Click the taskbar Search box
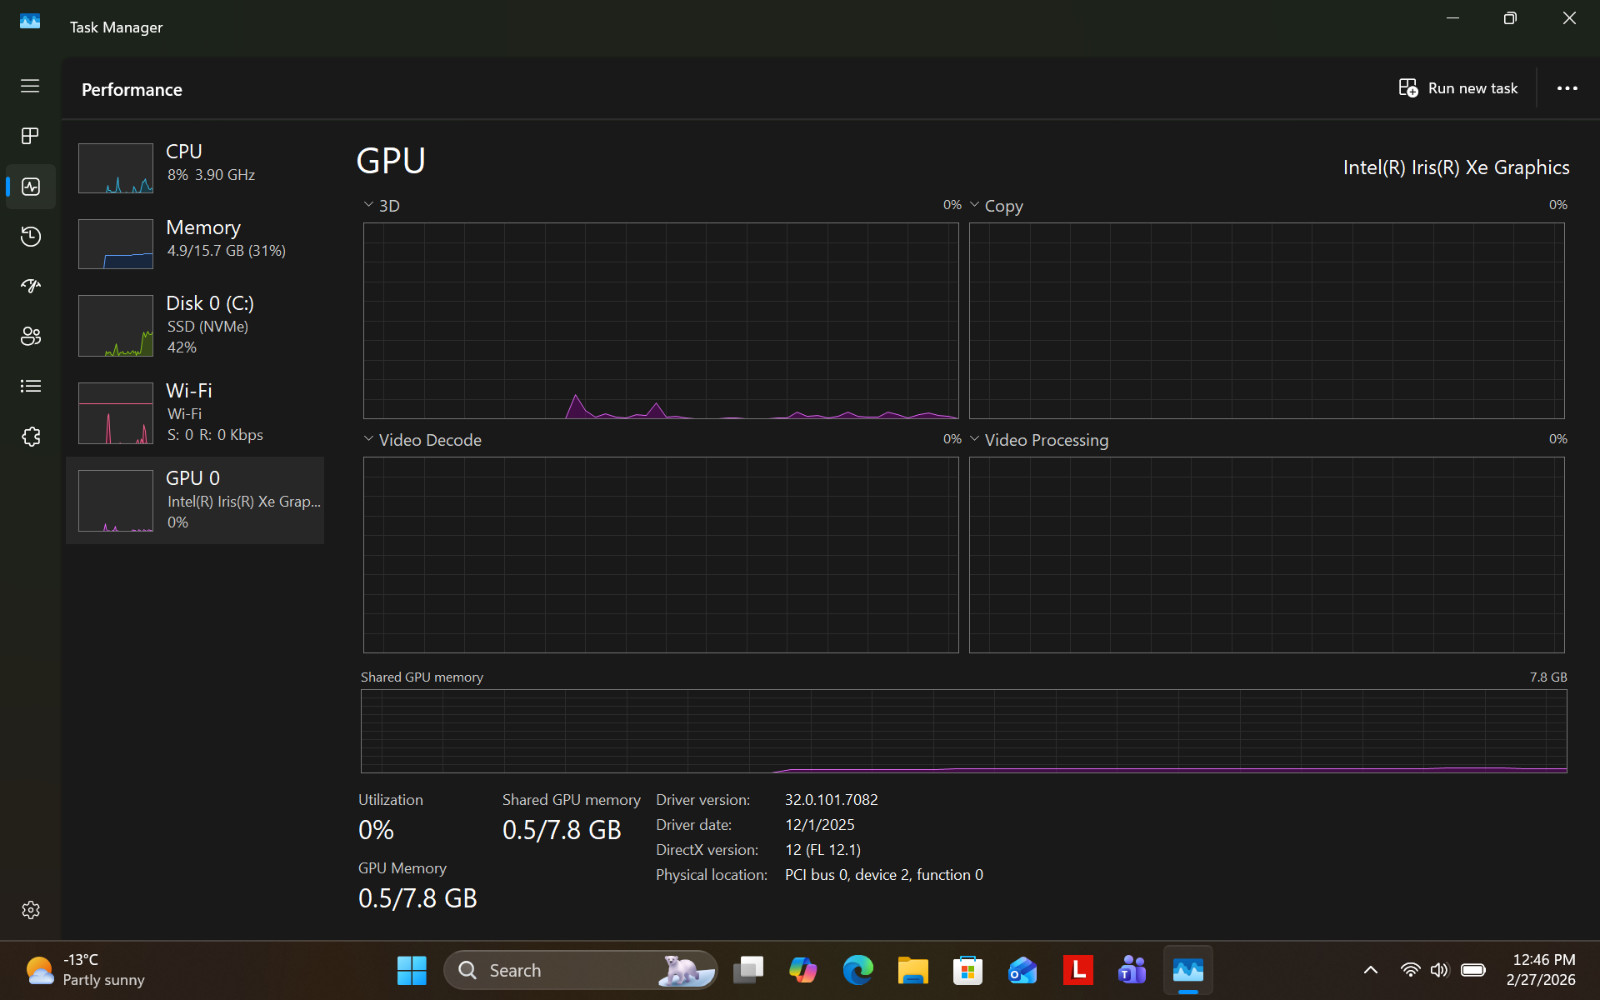The height and width of the screenshot is (1000, 1600). coord(580,970)
